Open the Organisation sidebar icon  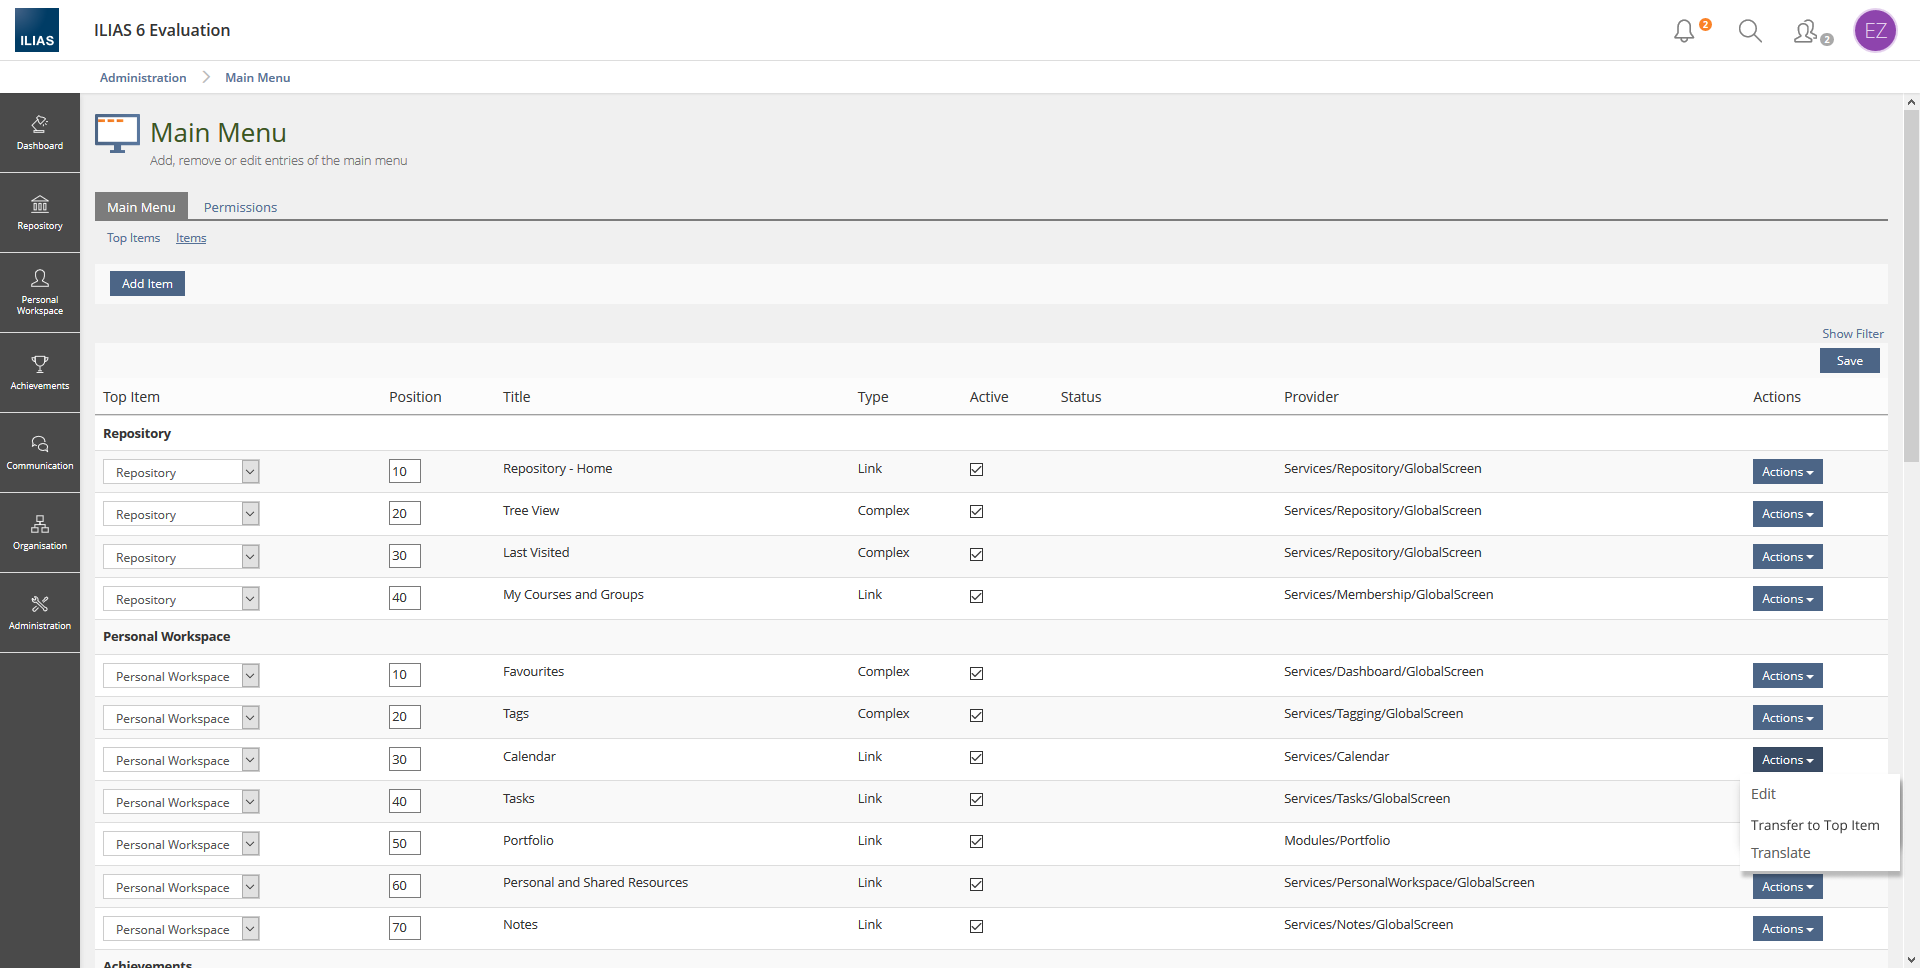40,532
